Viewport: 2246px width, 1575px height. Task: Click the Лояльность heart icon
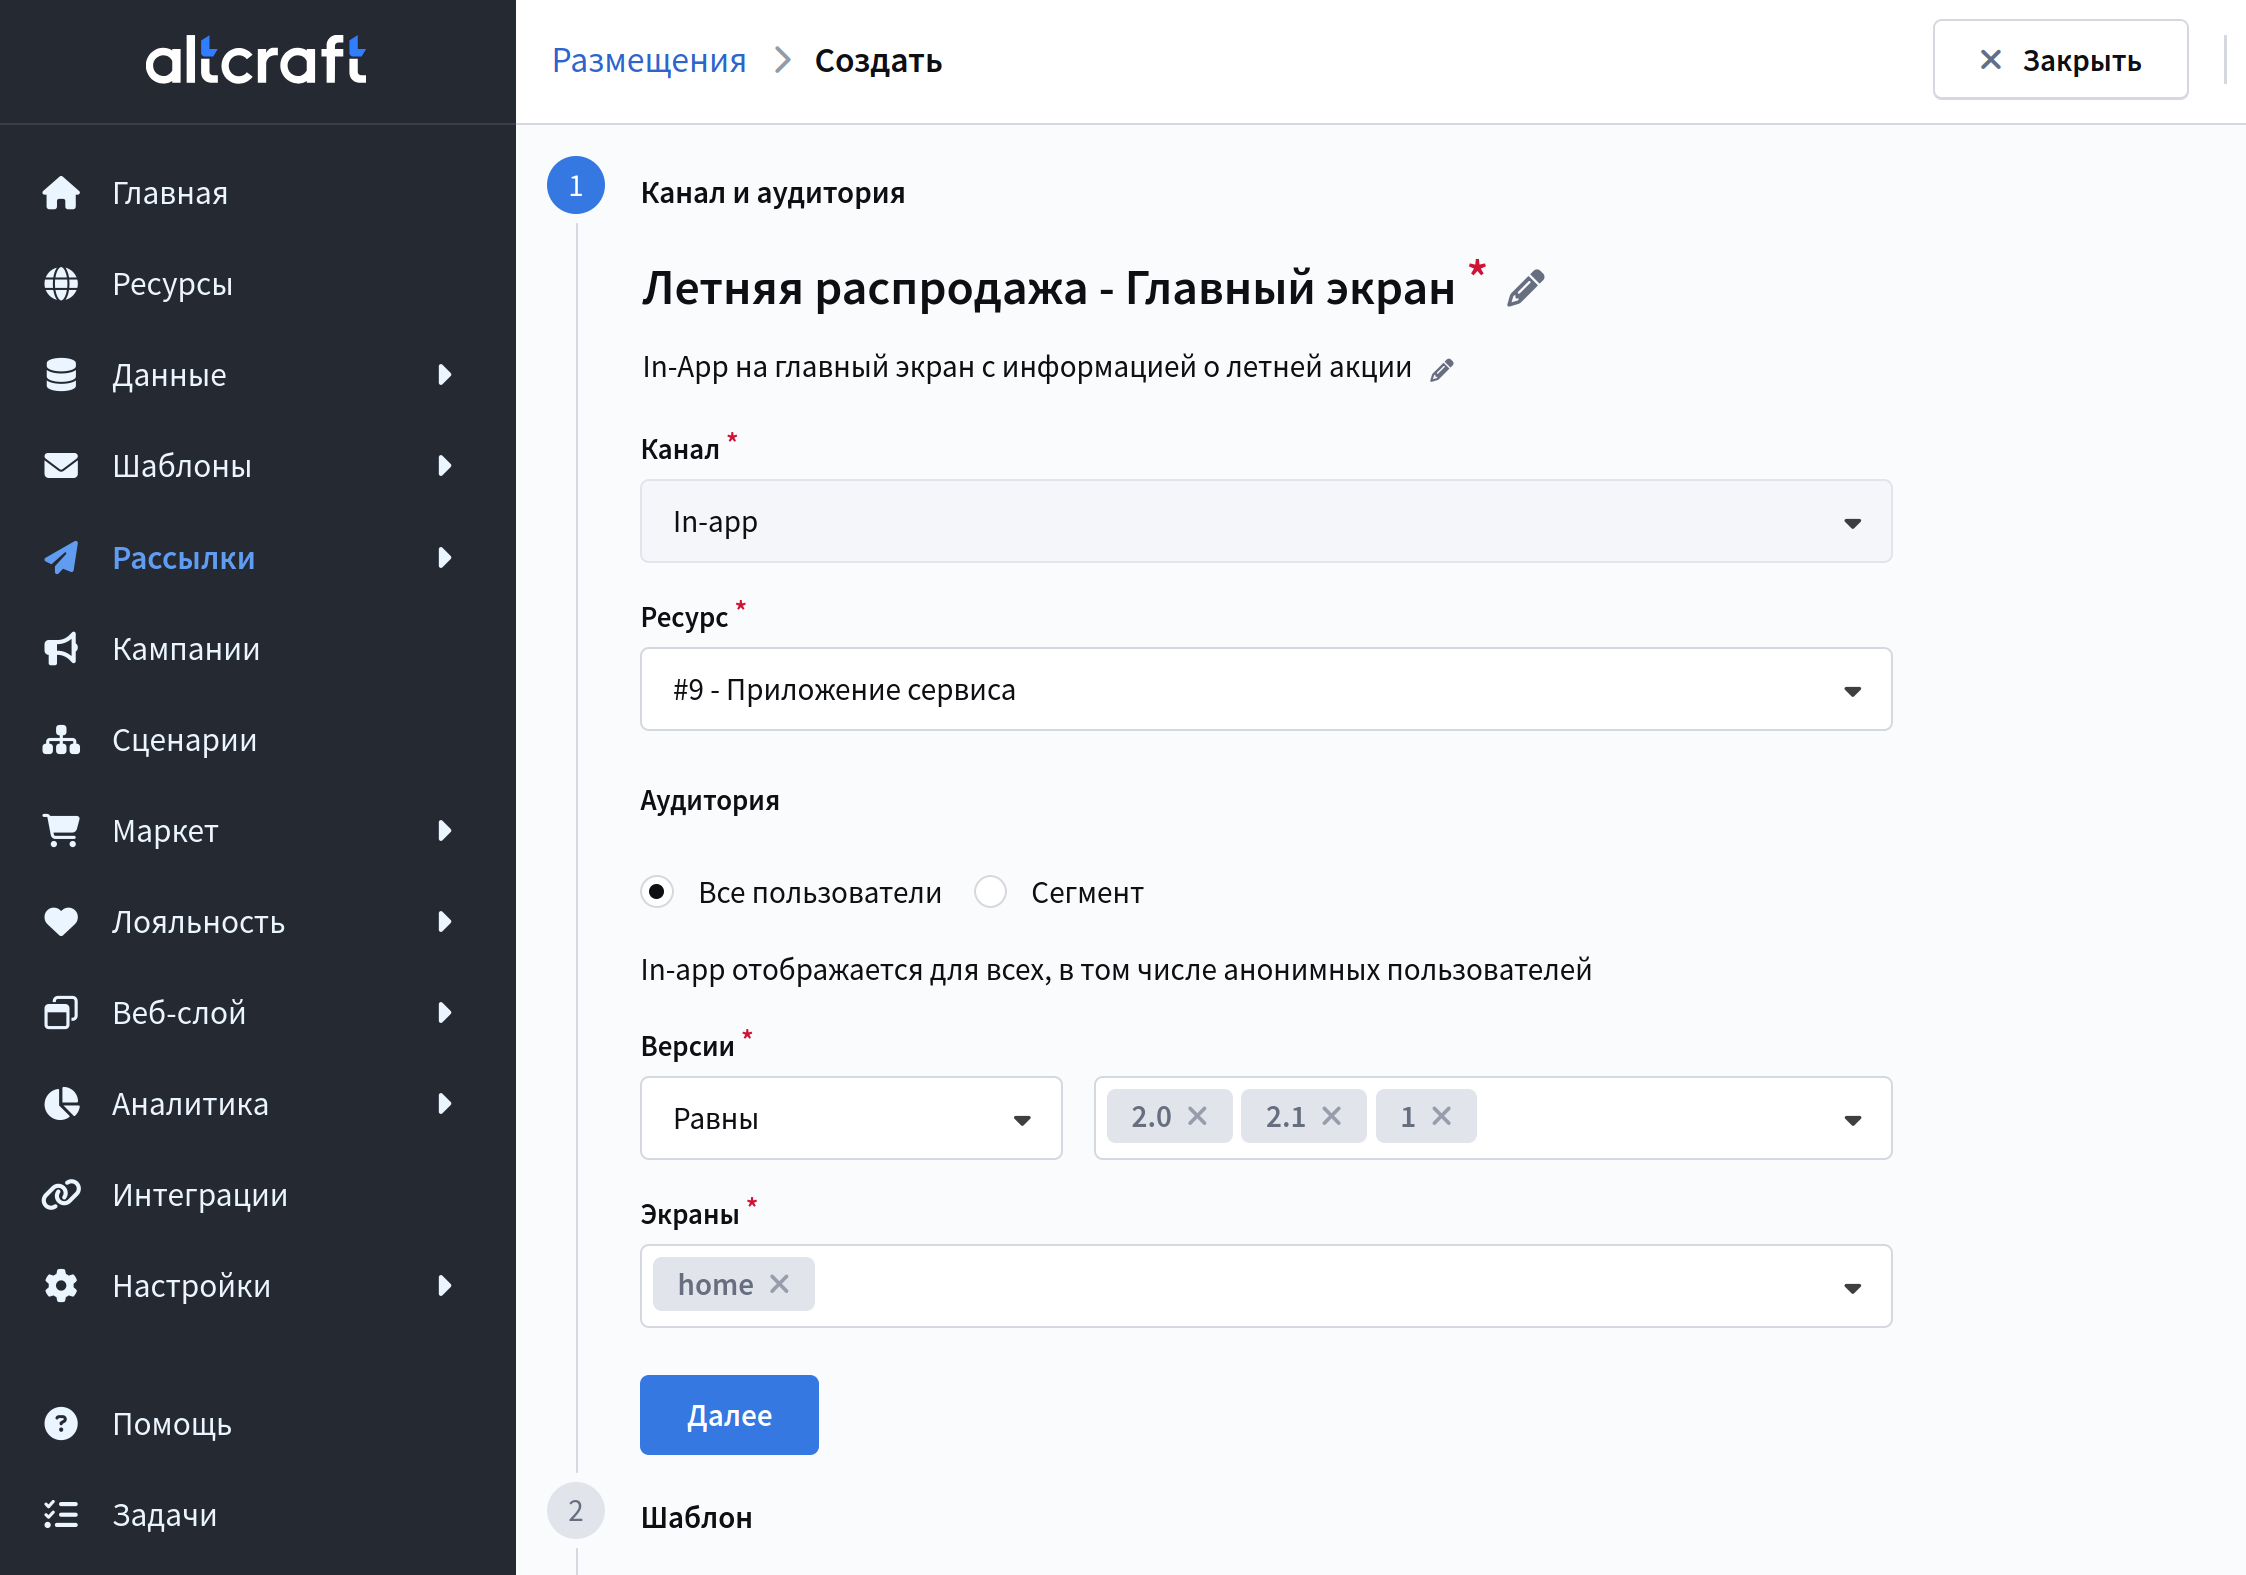pos(61,922)
